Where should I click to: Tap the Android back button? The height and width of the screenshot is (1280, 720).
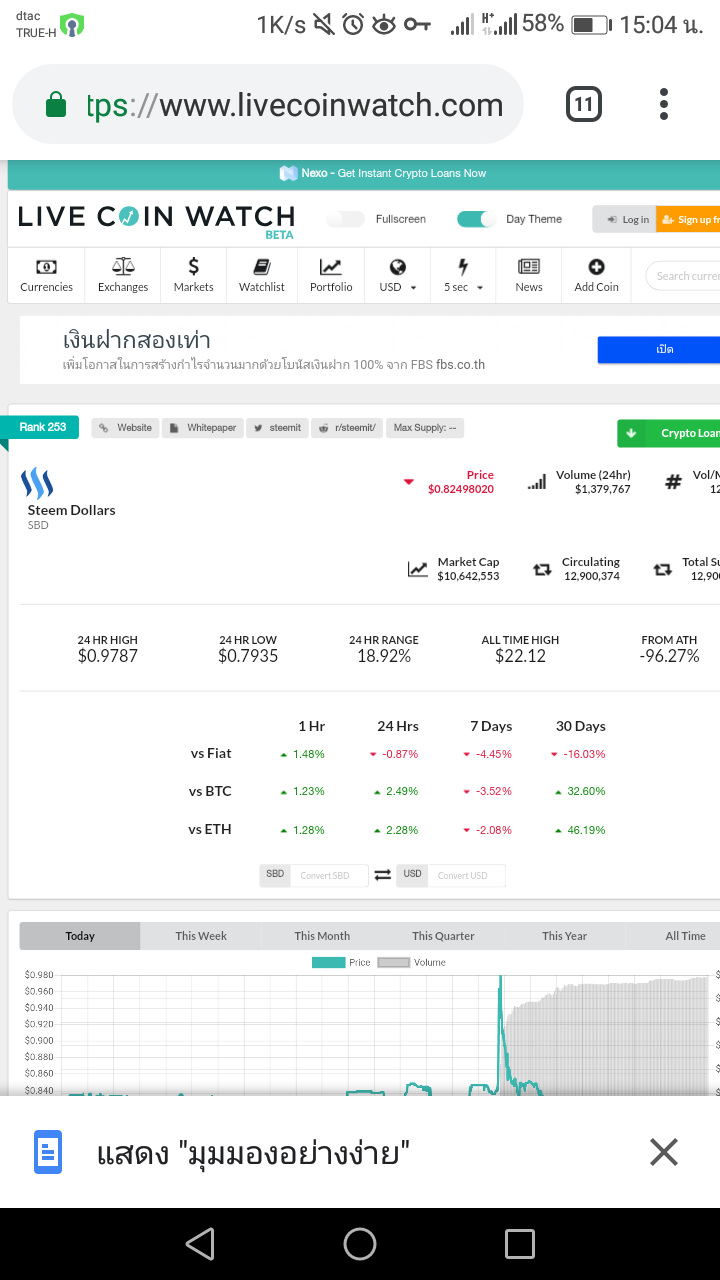click(200, 1244)
